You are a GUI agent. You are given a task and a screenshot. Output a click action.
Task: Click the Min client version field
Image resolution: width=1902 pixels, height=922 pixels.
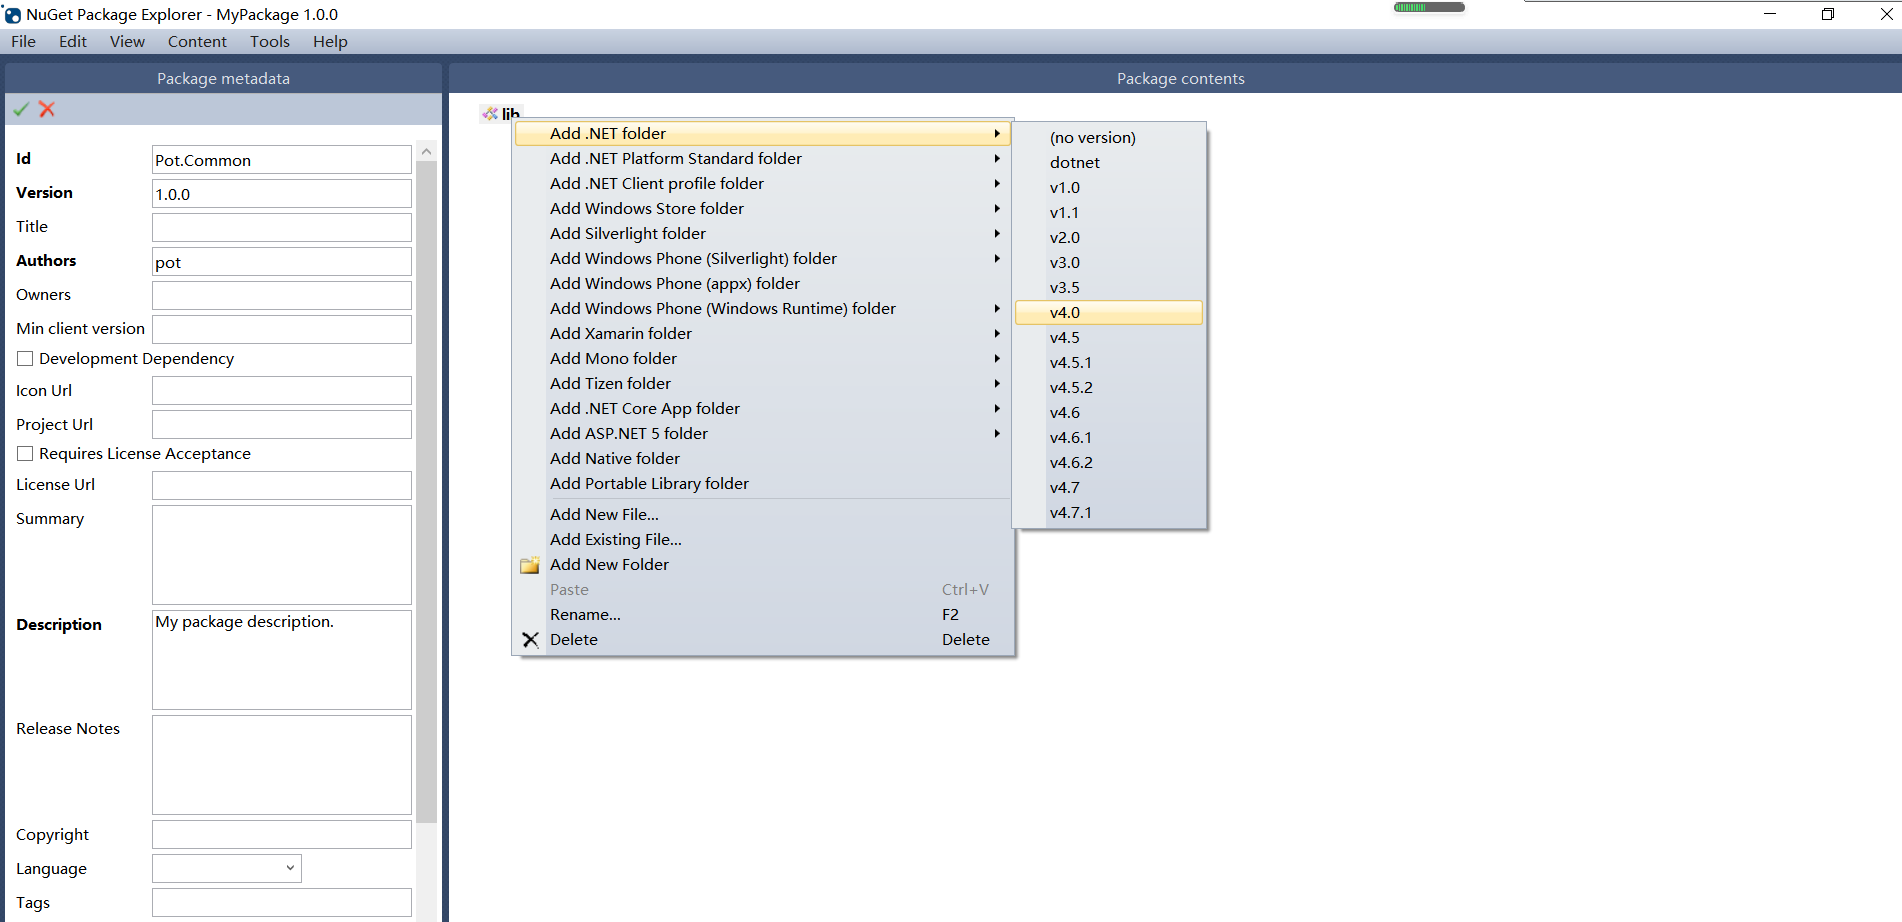click(282, 330)
